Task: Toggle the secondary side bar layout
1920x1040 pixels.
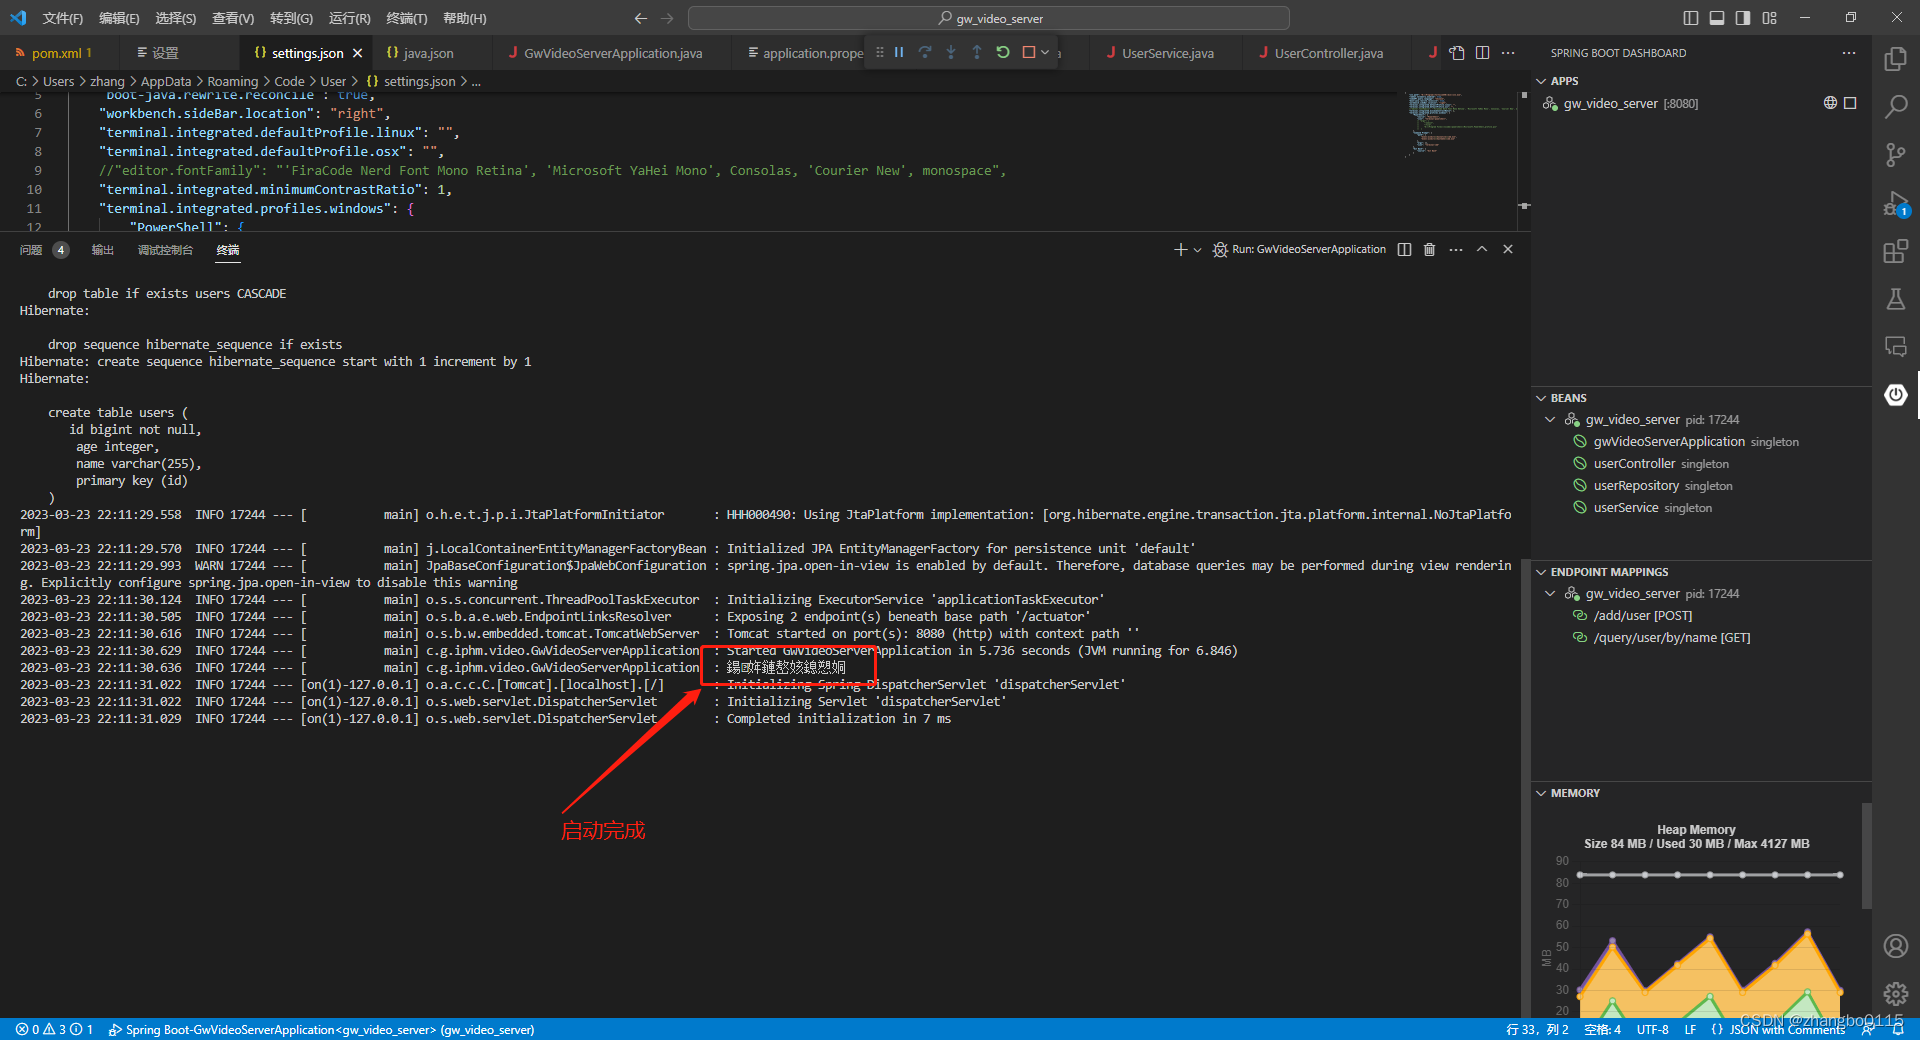Action: click(x=1743, y=18)
